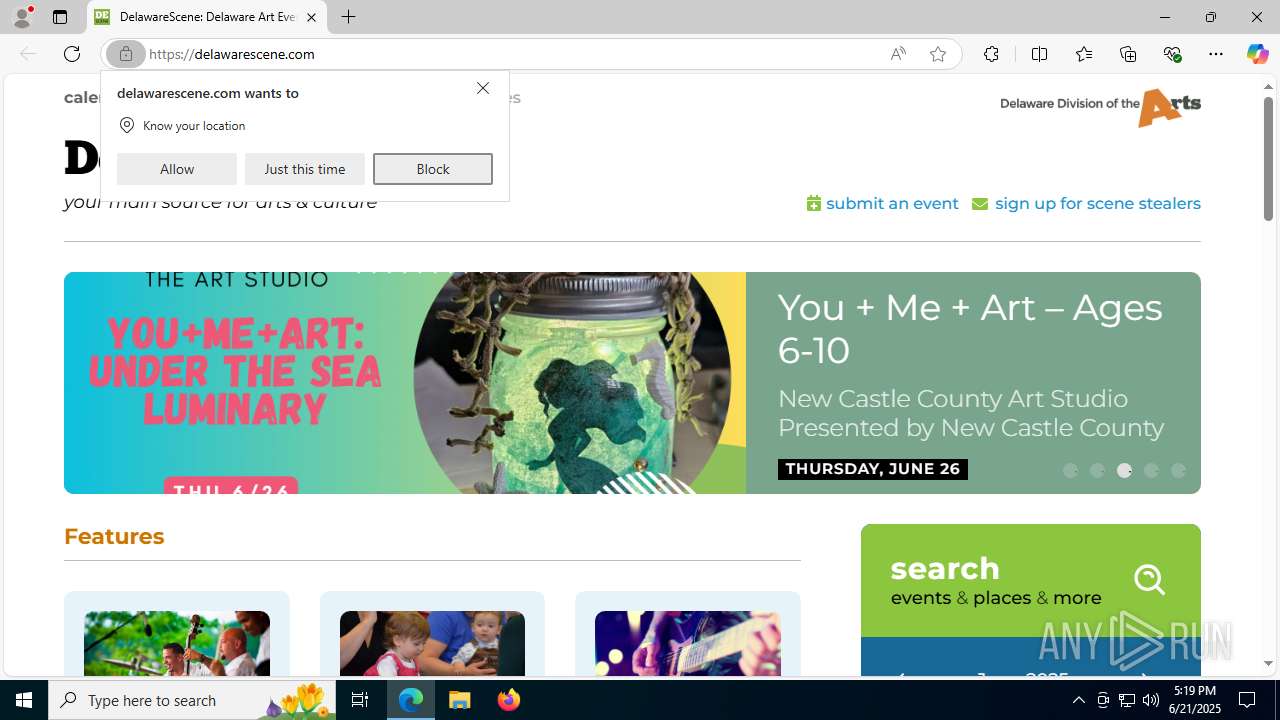Image resolution: width=1280 pixels, height=720 pixels.
Task: Open Split screen icon
Action: 1039,54
